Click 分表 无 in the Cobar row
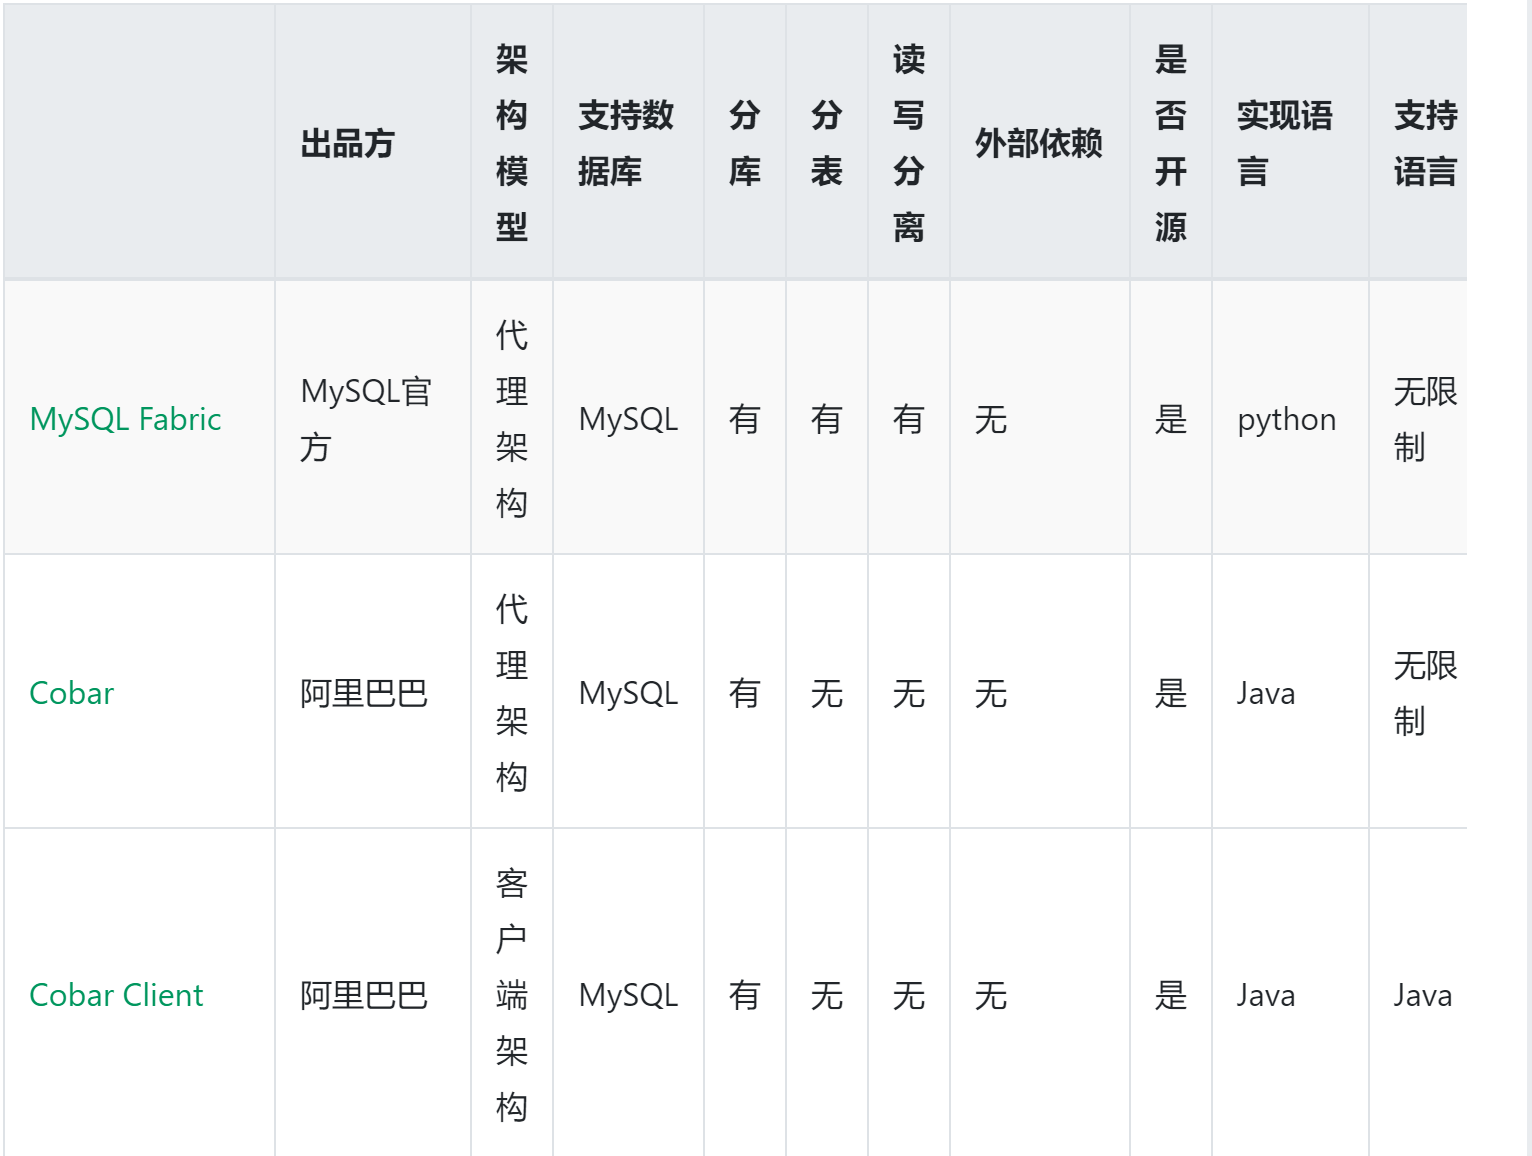1532x1156 pixels. tap(827, 693)
